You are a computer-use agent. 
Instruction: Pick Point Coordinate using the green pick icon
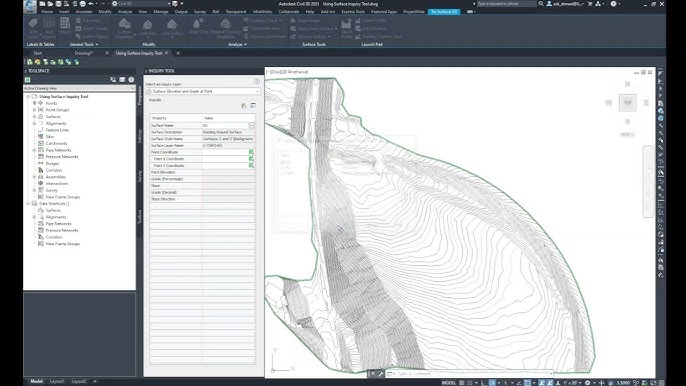pos(251,152)
